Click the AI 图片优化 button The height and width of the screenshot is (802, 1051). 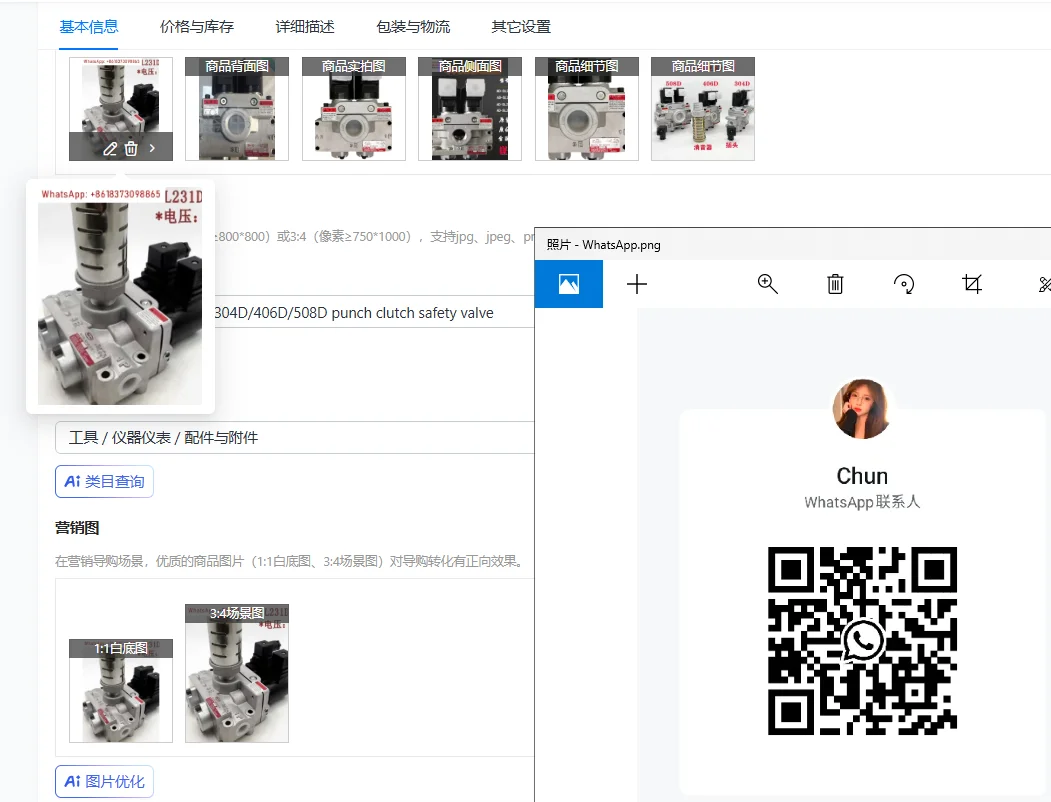[x=104, y=781]
